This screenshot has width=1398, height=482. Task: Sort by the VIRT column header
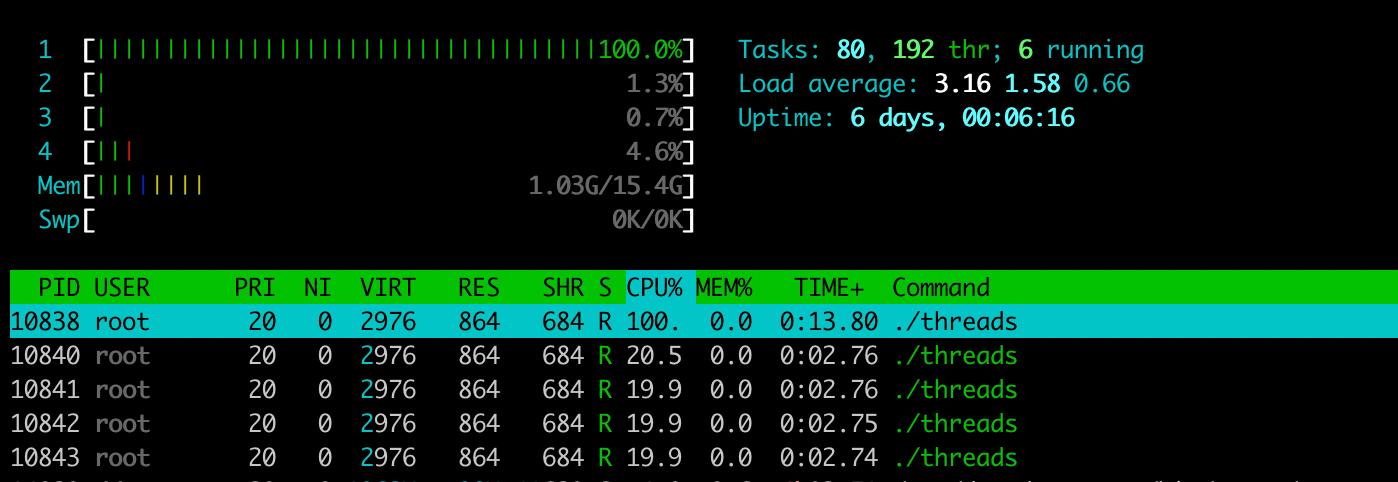[388, 288]
